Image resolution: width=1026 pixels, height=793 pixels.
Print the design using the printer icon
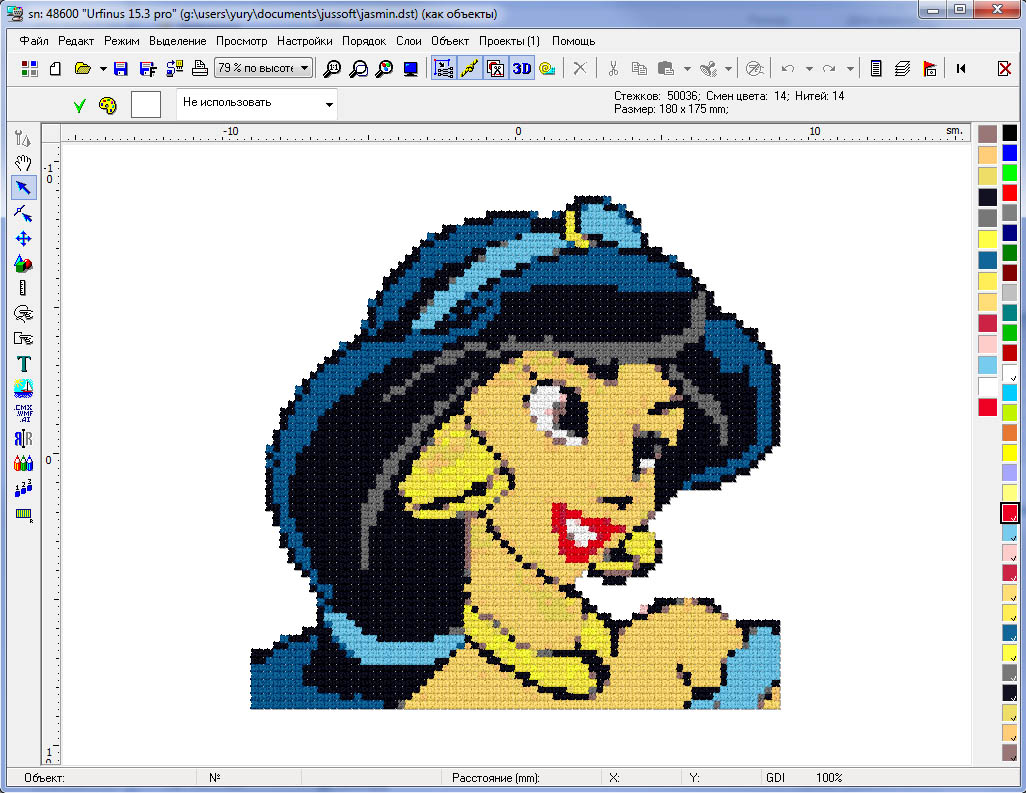coord(200,68)
